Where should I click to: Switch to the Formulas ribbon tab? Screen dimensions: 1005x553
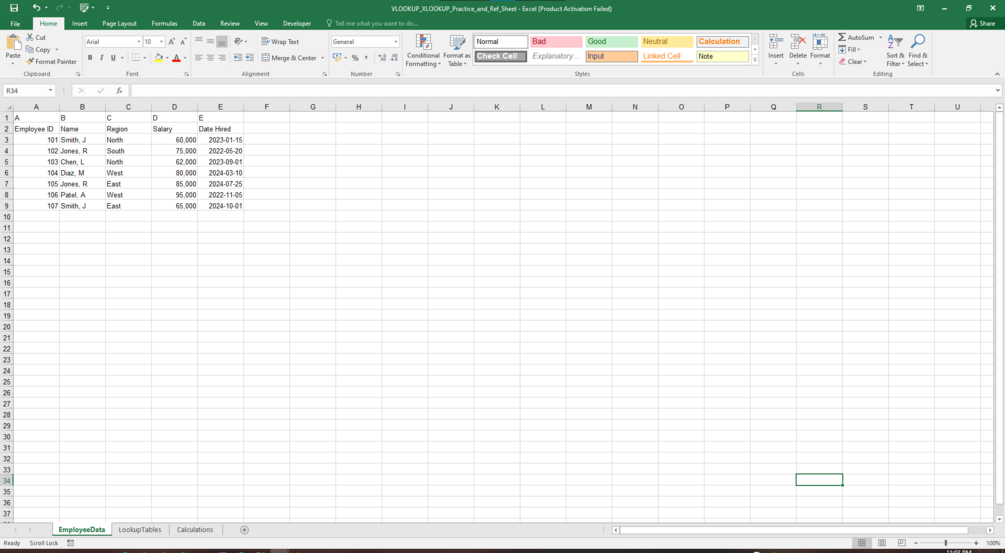(165, 23)
